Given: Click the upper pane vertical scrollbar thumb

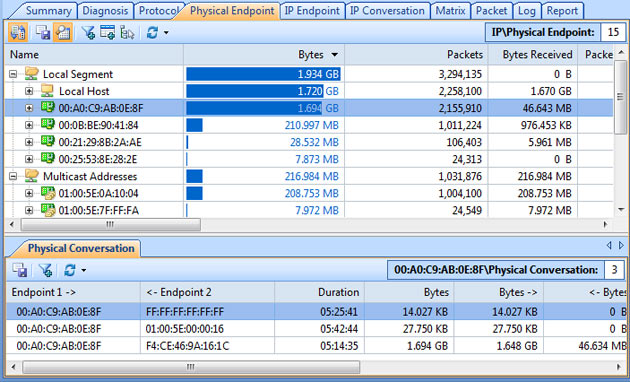Looking at the screenshot, I should point(621,97).
